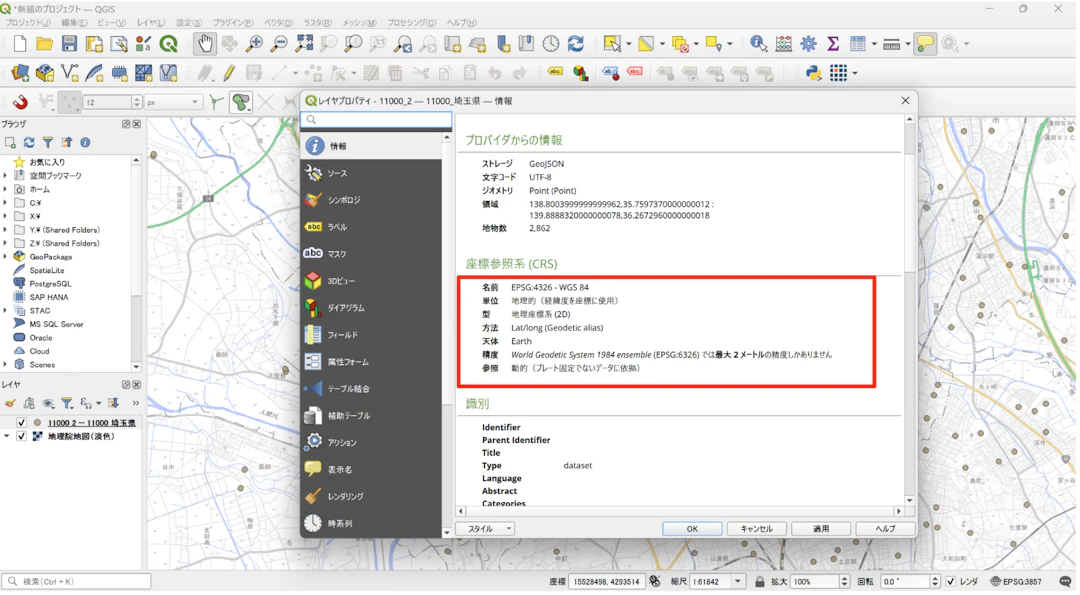Click the Open Attribute Table icon
The width and height of the screenshot is (1080, 595).
click(858, 44)
